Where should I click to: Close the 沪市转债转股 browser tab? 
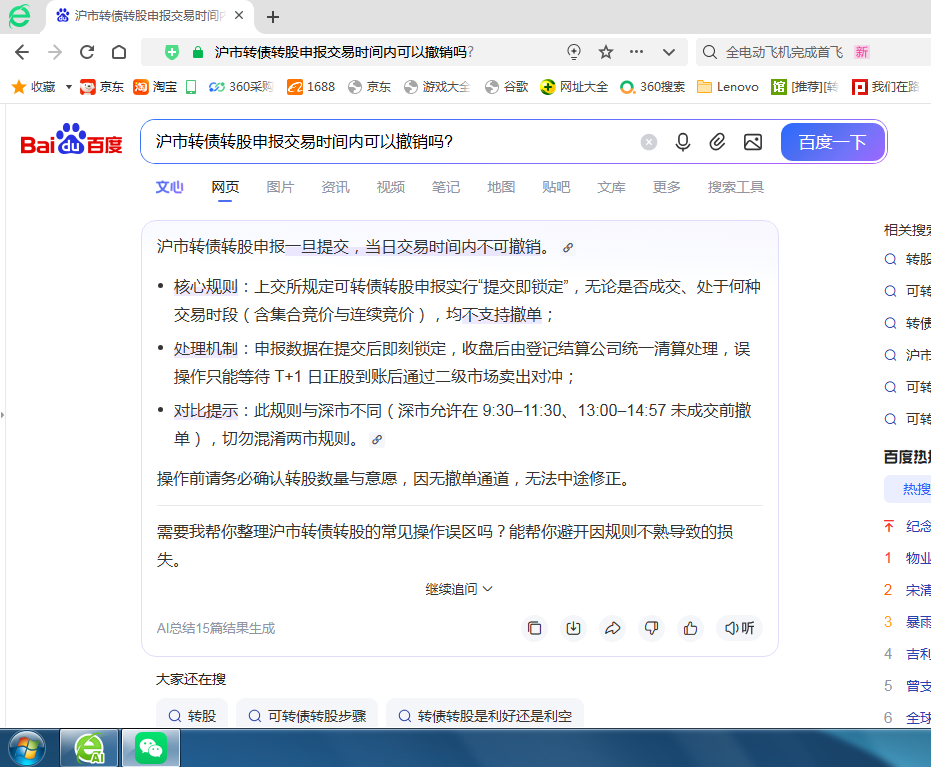coord(239,15)
